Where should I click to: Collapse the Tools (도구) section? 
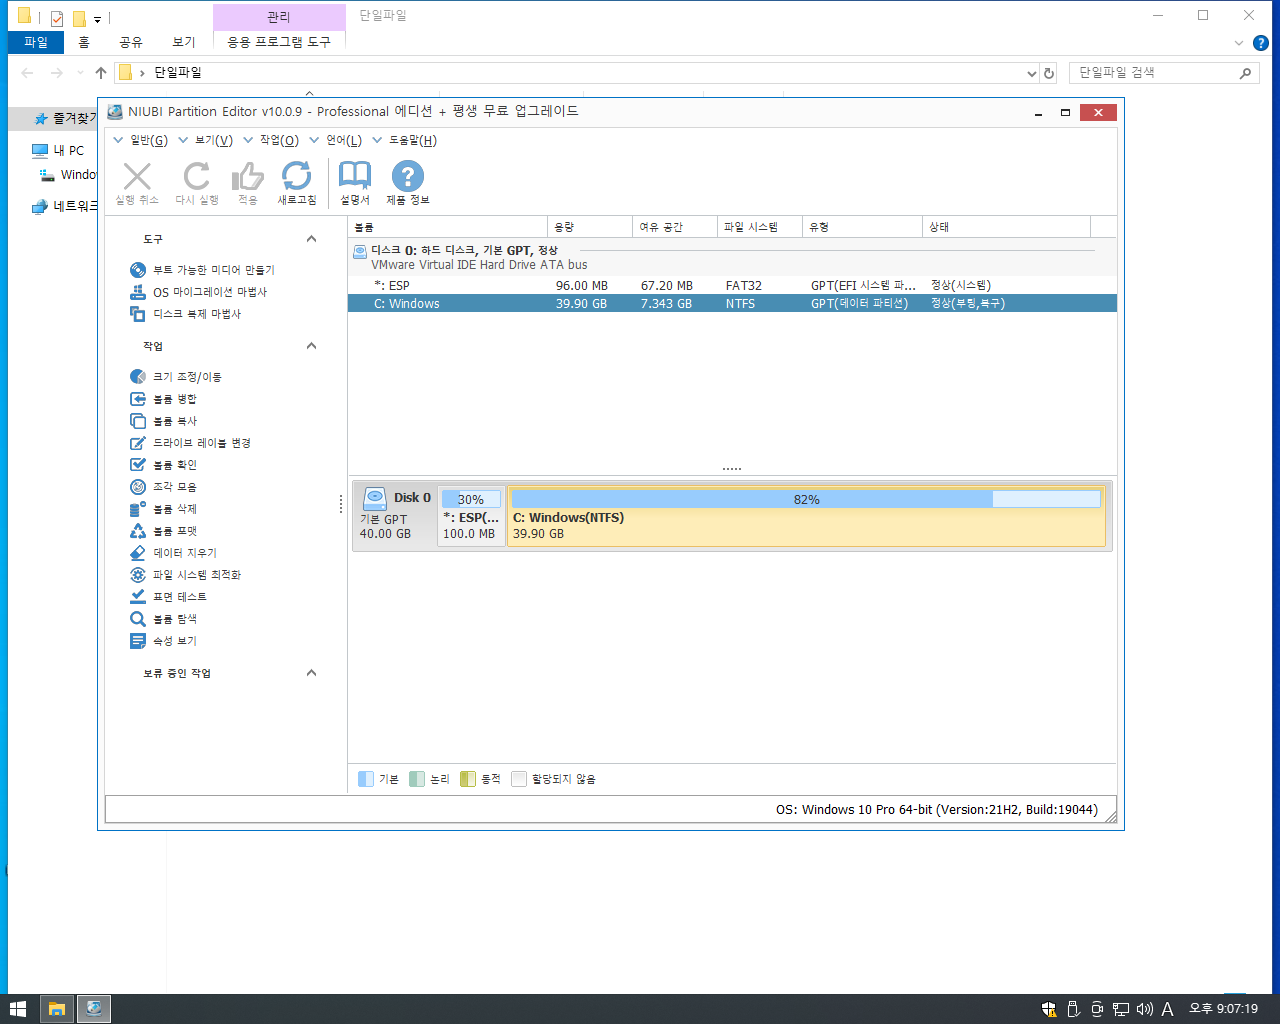pyautogui.click(x=311, y=239)
